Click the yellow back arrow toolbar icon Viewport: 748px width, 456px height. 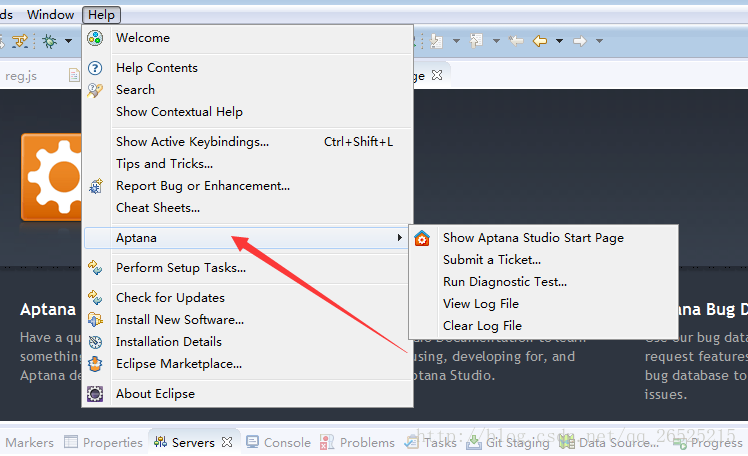[540, 41]
